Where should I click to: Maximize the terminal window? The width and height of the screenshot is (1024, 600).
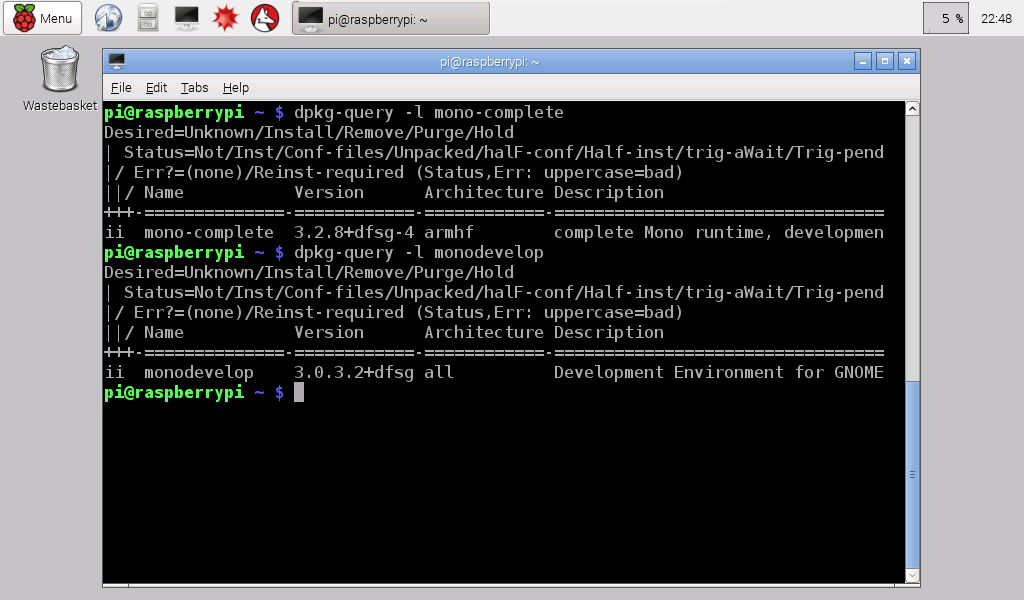(x=885, y=61)
